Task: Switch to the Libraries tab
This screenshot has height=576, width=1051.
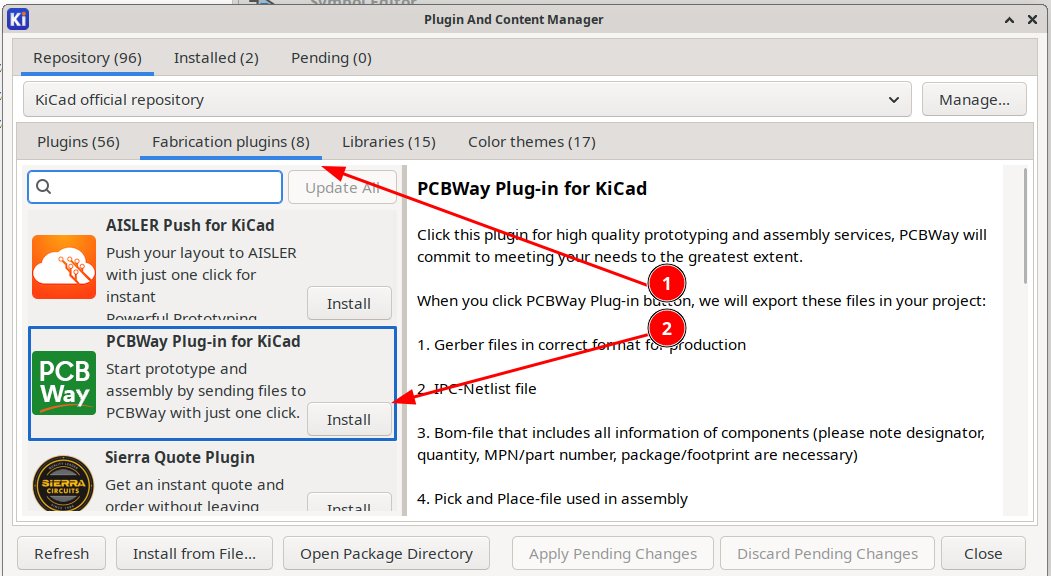Action: [388, 141]
